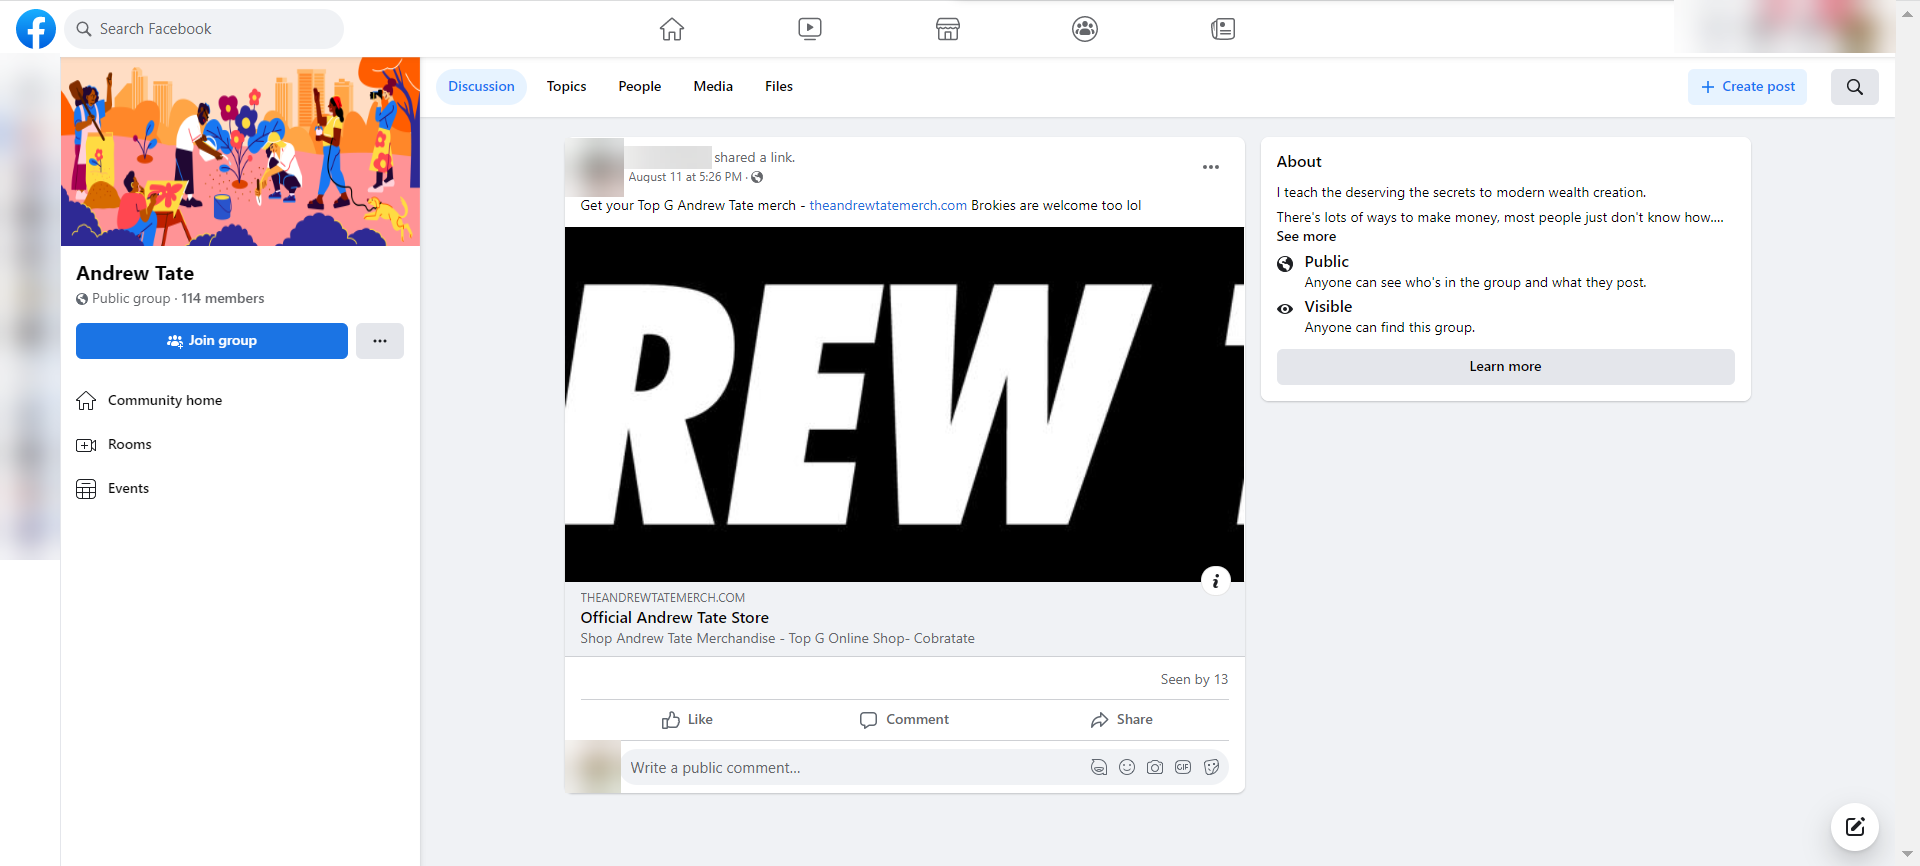Image resolution: width=1920 pixels, height=866 pixels.
Task: Open the Marketplace icon
Action: (x=948, y=29)
